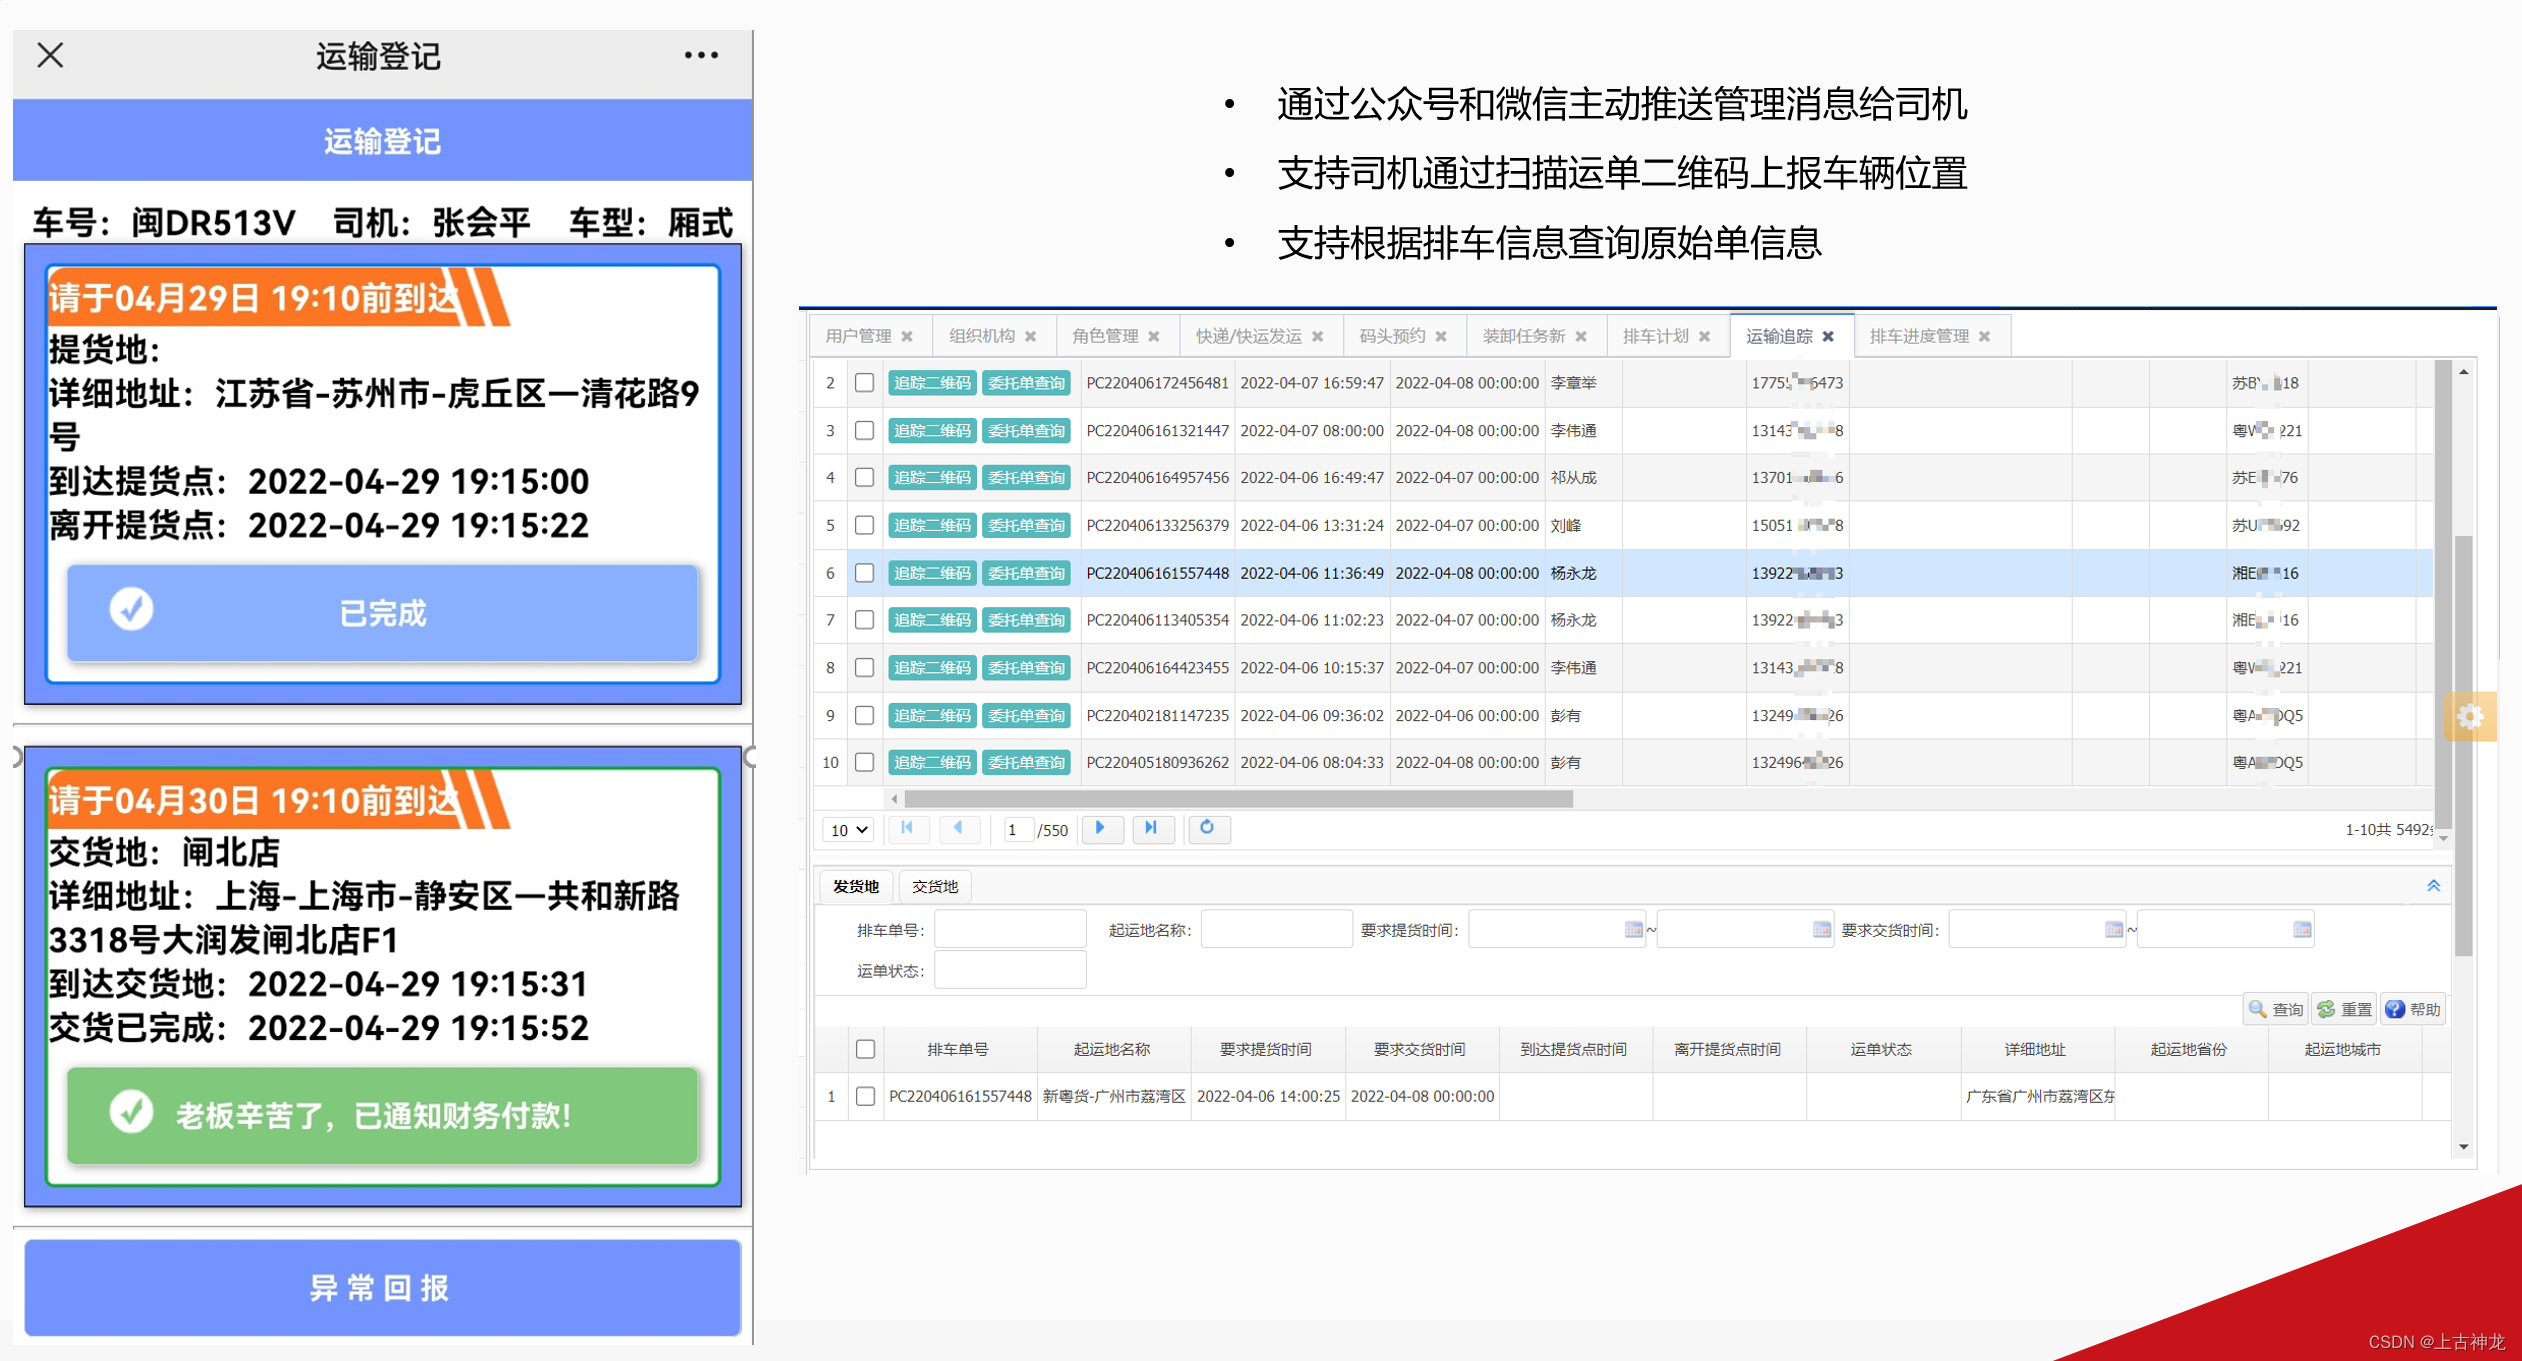Screen dimensions: 2522x1361
Task: Jump to first page using skip-back icon
Action: click(x=908, y=829)
